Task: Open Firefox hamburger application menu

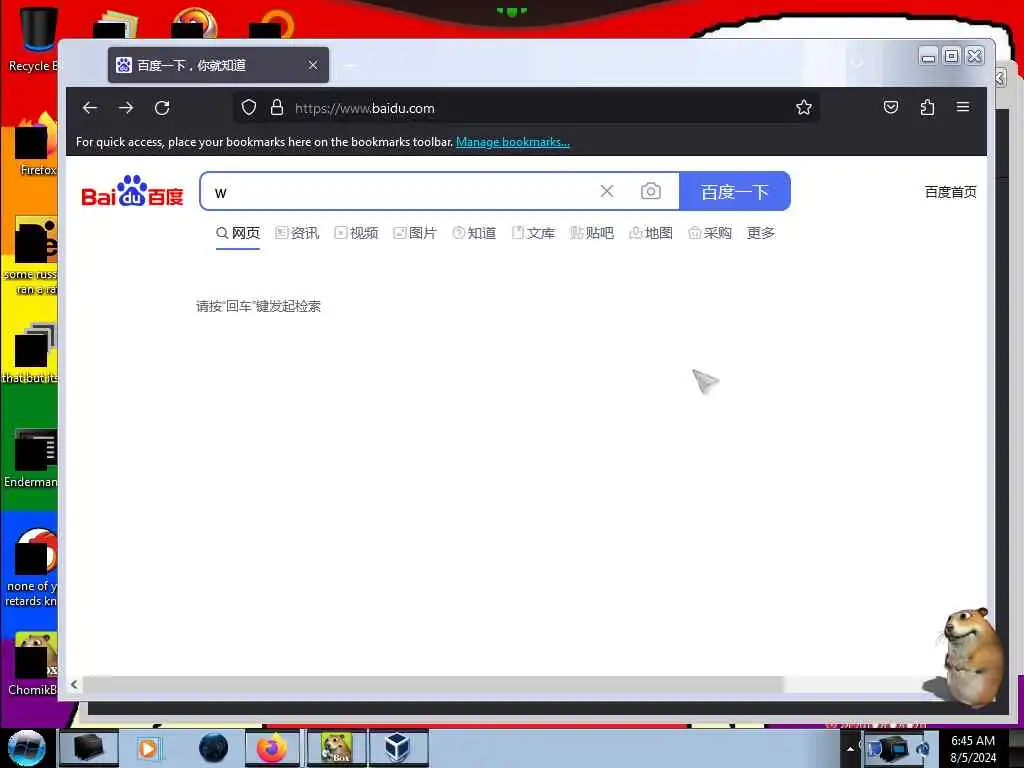Action: click(963, 107)
